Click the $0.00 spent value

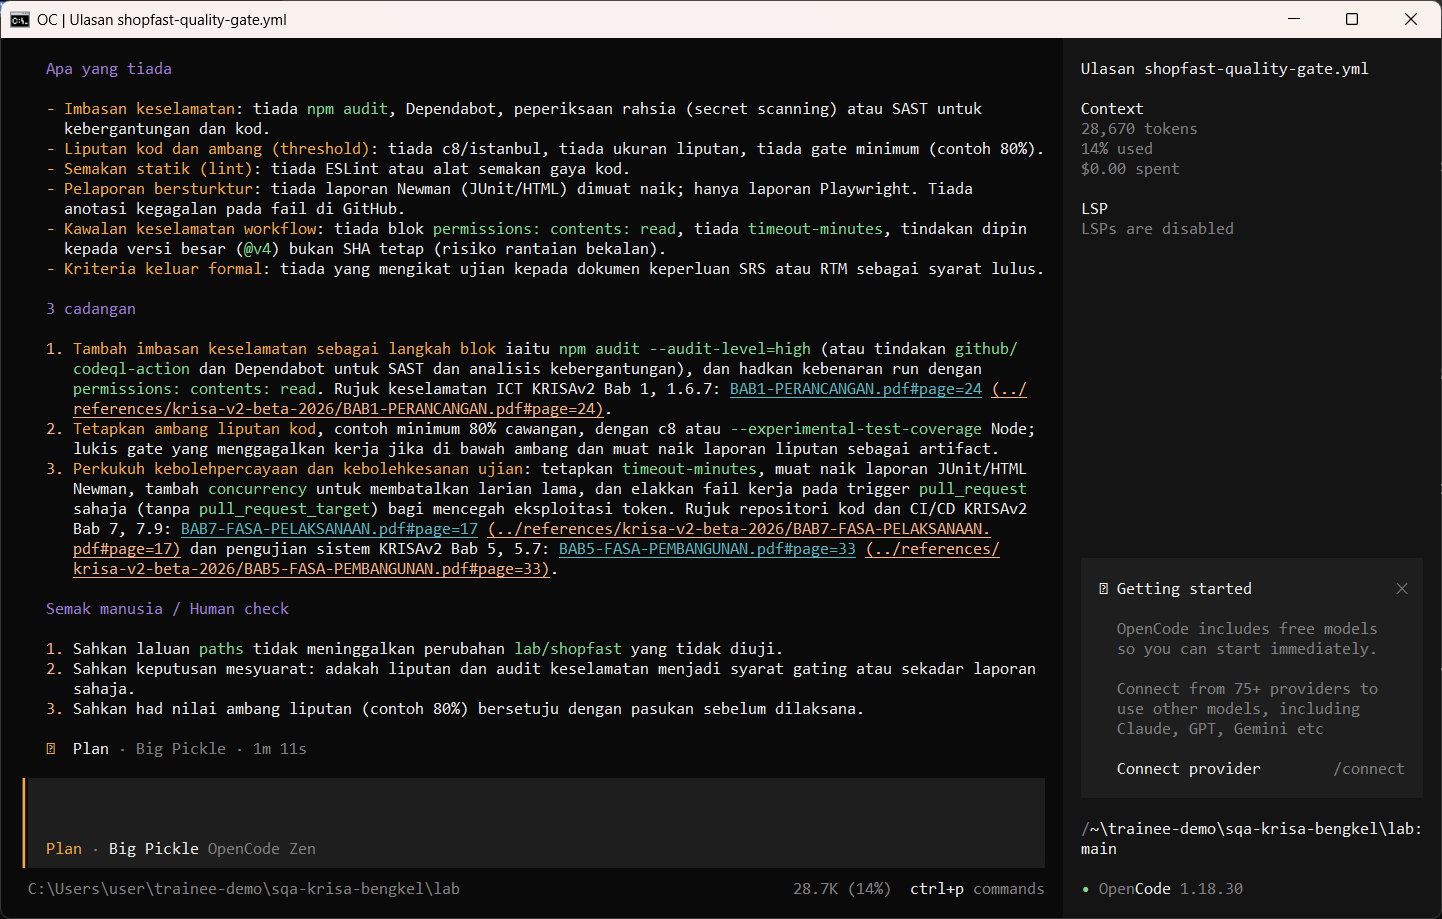(x=1130, y=169)
